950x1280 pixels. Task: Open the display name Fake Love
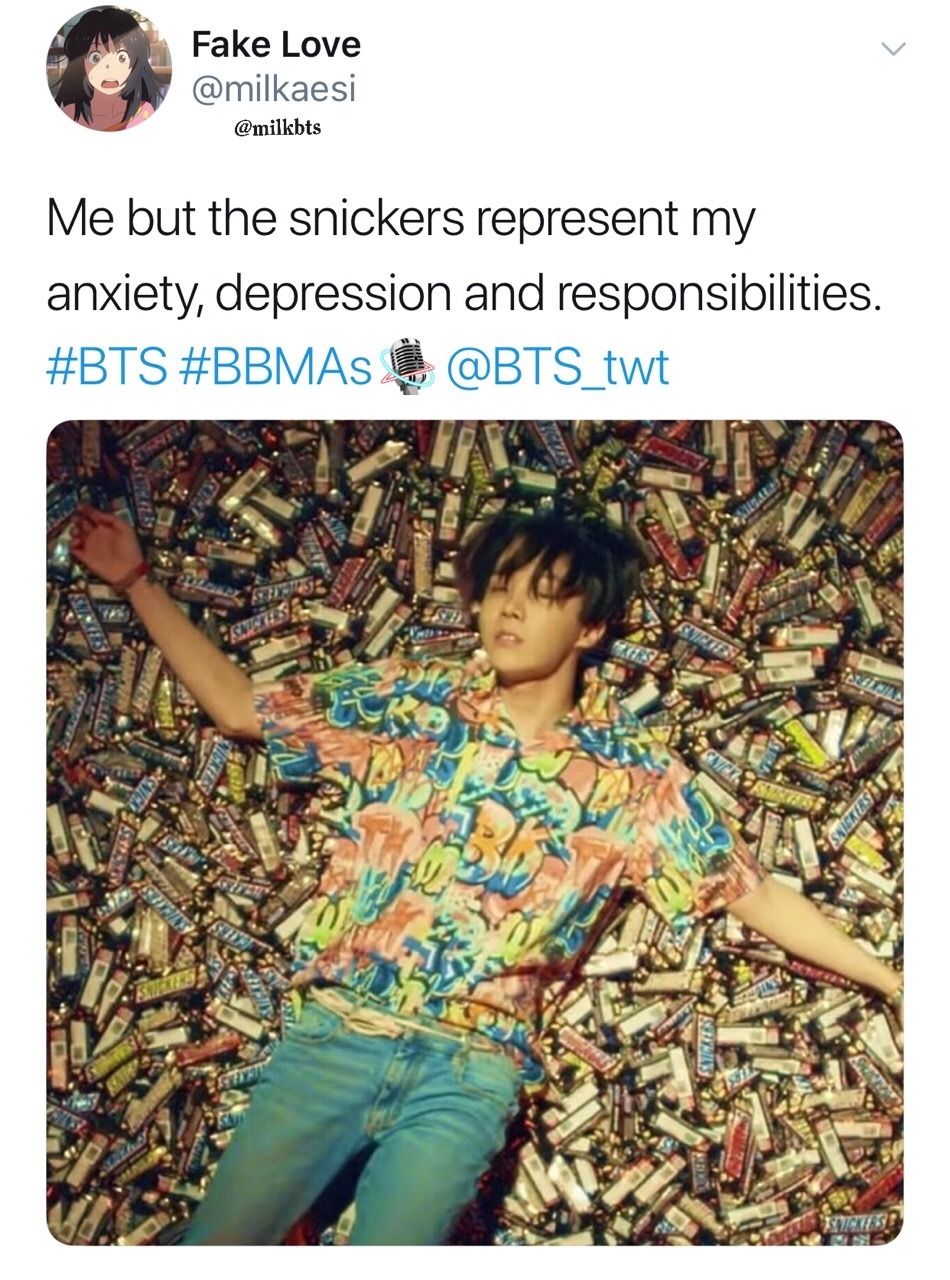tap(275, 44)
